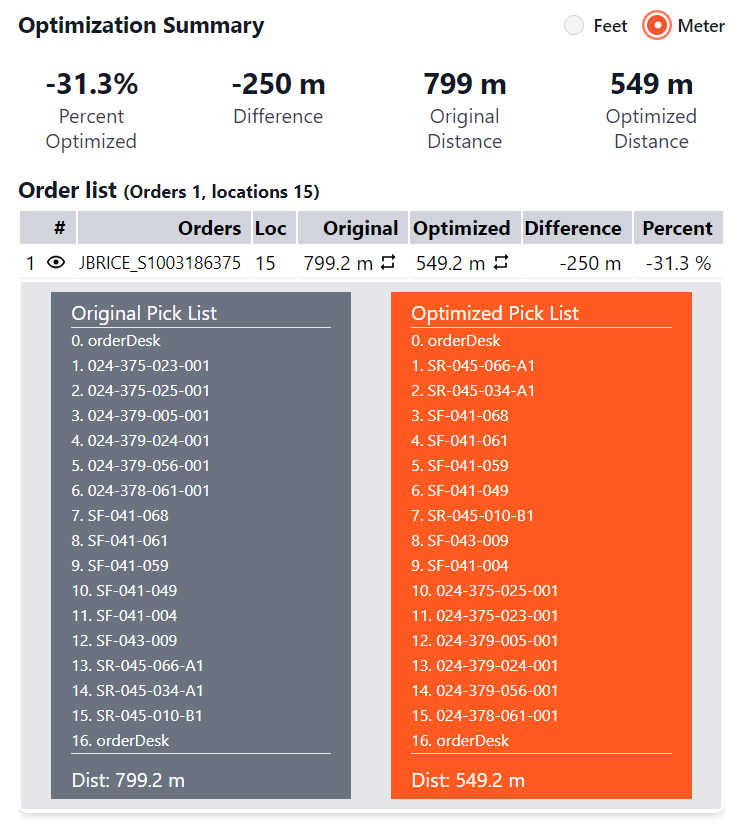Sort by the Loc column header
Viewport: 746px width, 827px height.
tap(270, 228)
